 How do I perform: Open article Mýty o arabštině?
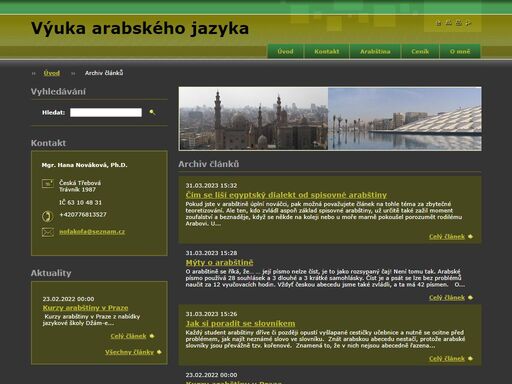coord(219,263)
